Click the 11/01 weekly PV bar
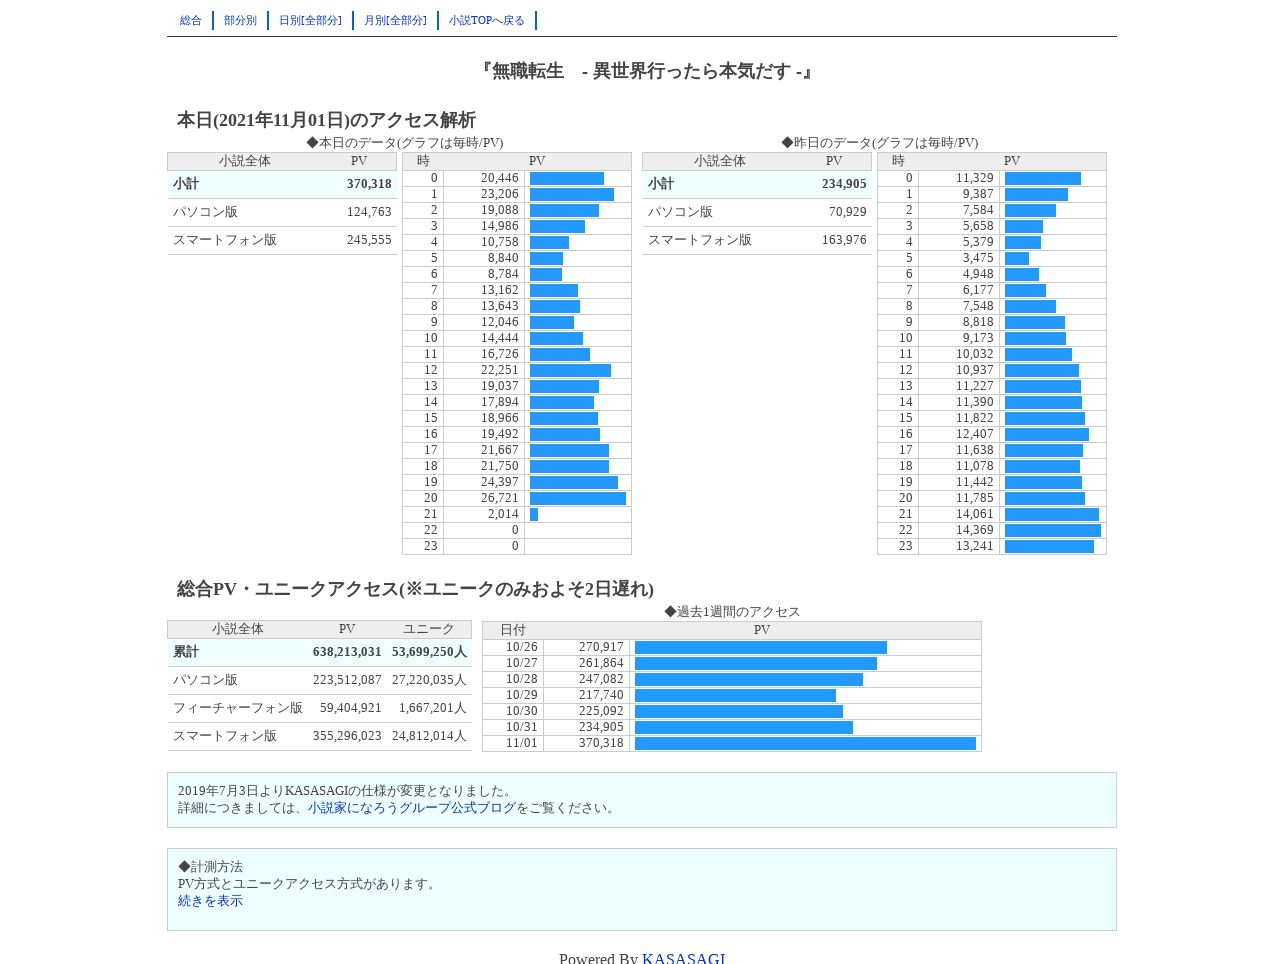Viewport: 1284px width, 964px height. coord(805,743)
